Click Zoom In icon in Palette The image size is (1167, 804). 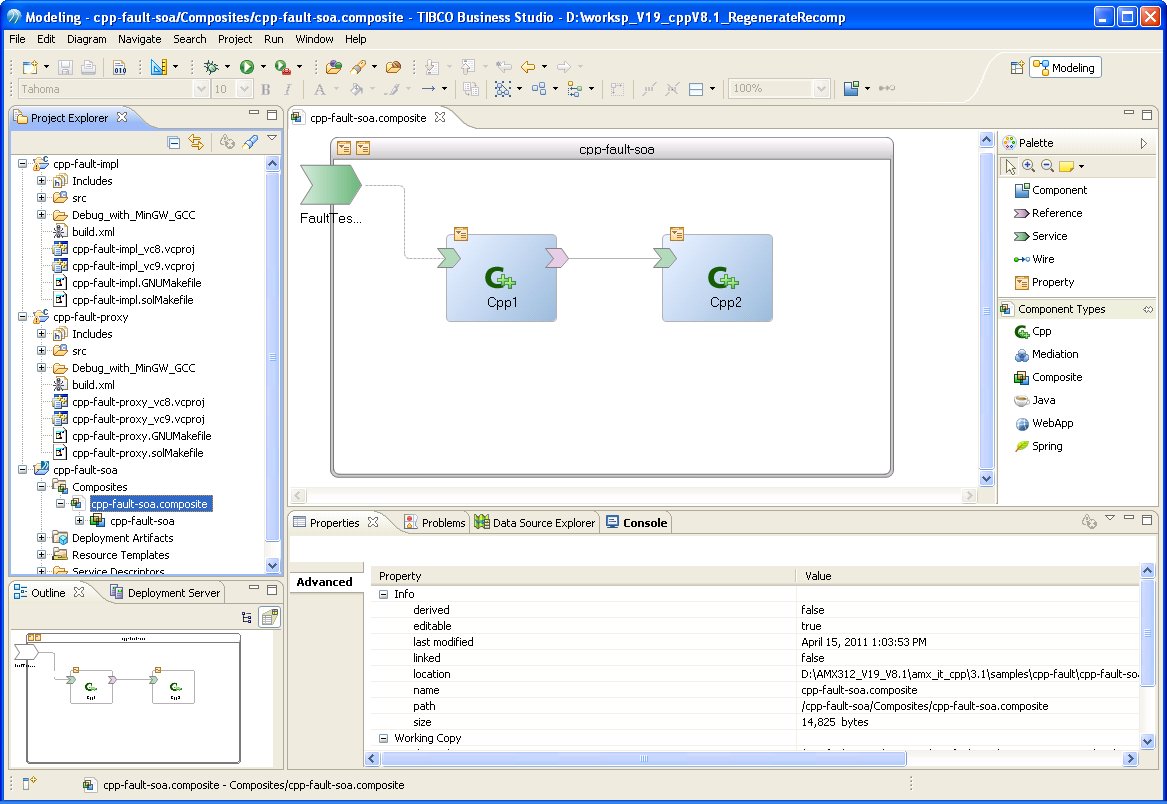(1029, 166)
